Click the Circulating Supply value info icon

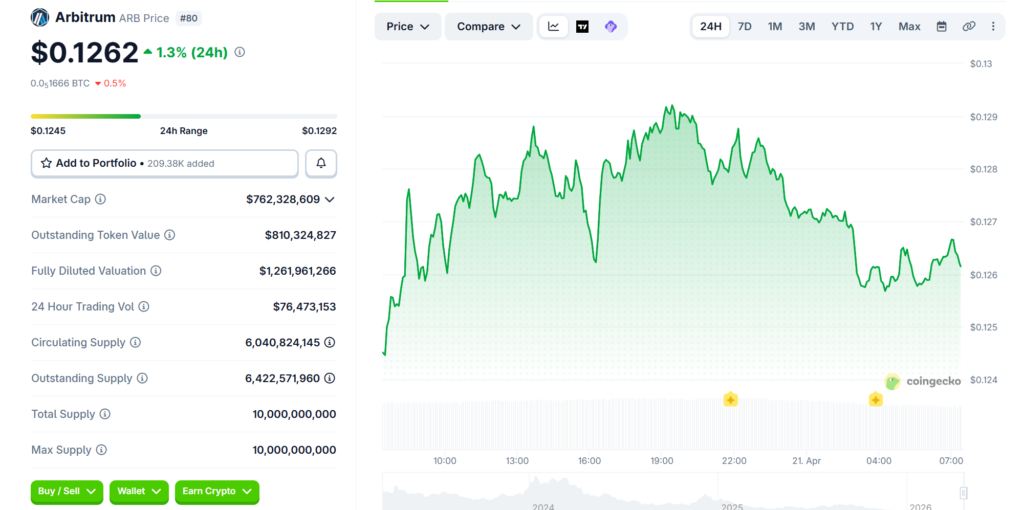(x=329, y=343)
